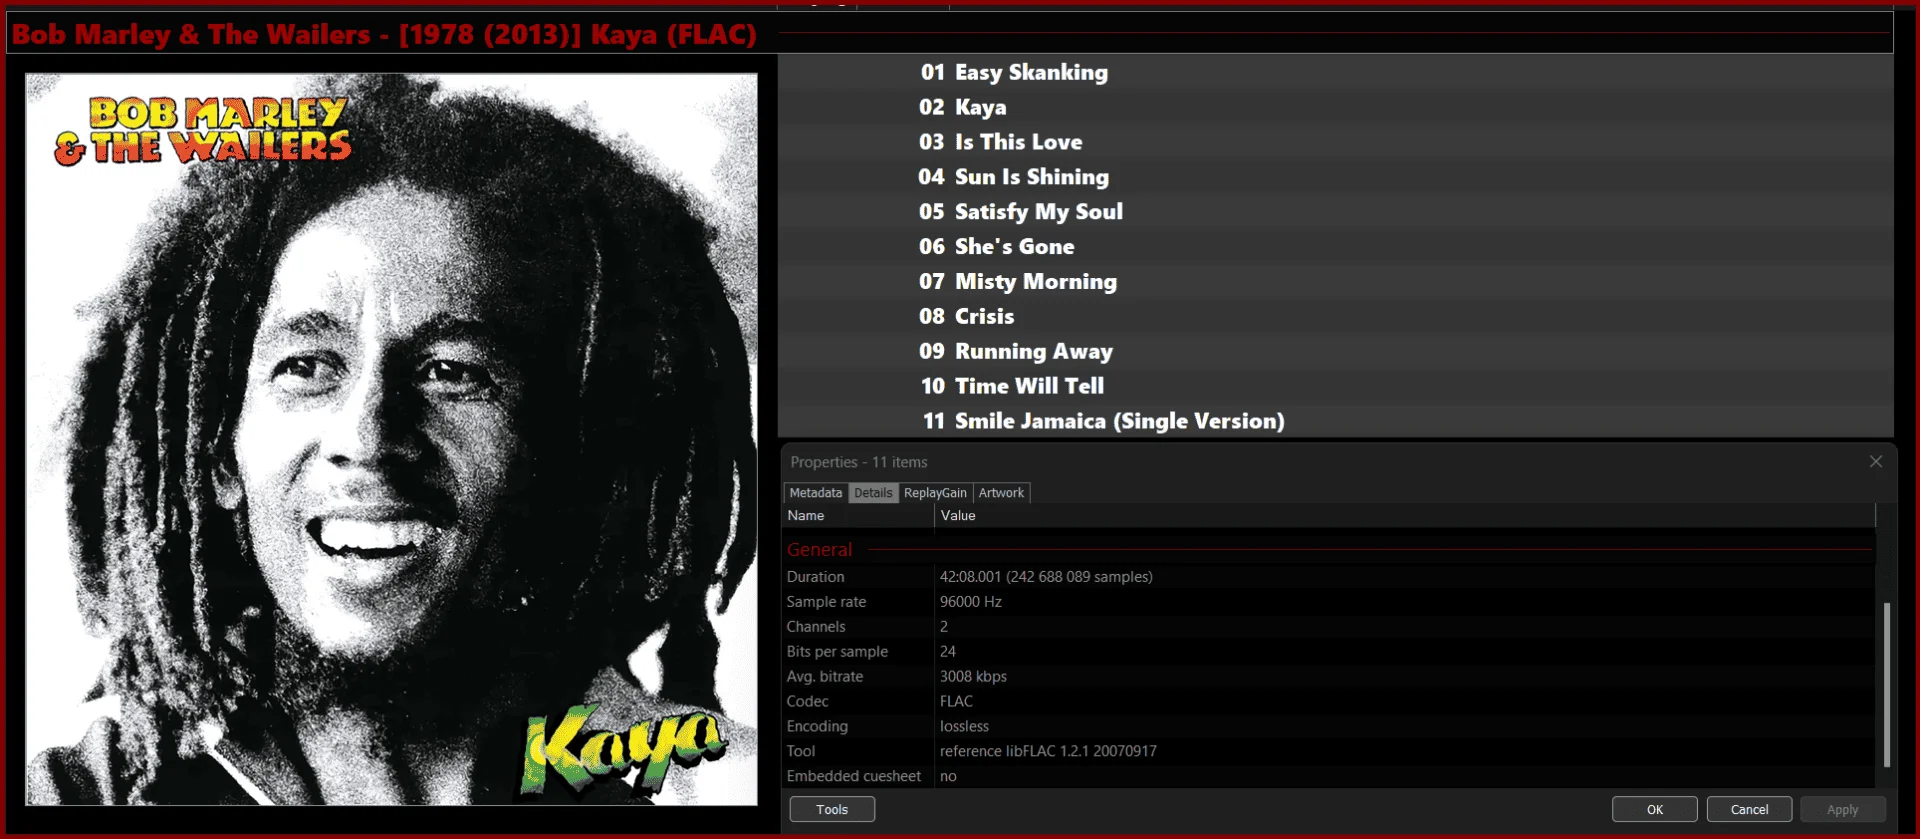The height and width of the screenshot is (839, 1920).
Task: Click the Tools button
Action: (x=832, y=809)
